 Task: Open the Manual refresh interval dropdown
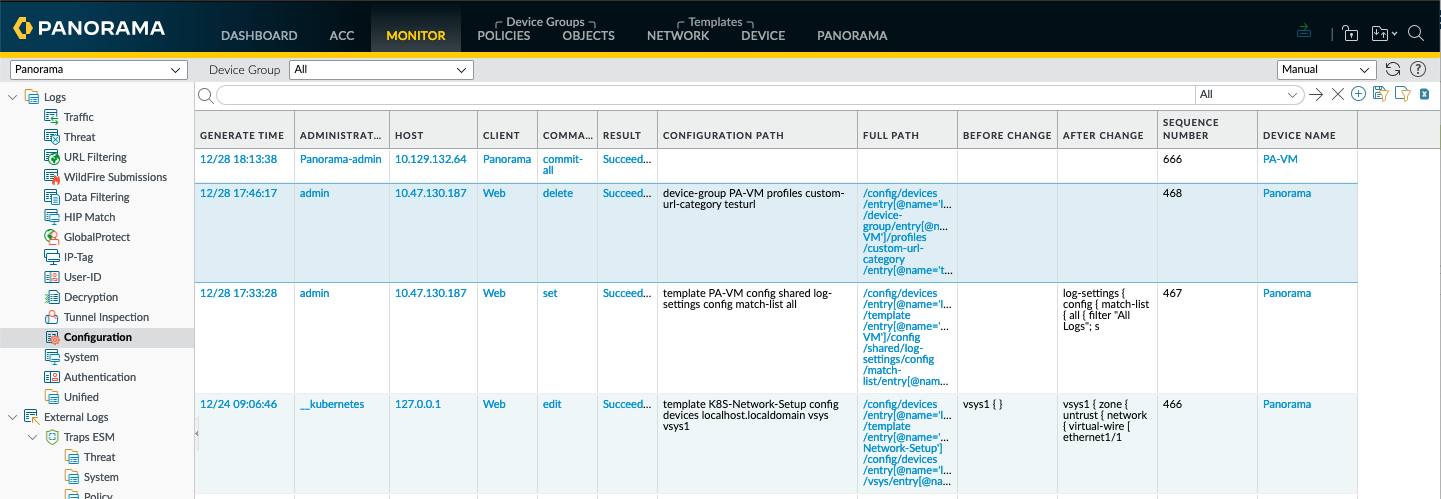coord(1328,70)
